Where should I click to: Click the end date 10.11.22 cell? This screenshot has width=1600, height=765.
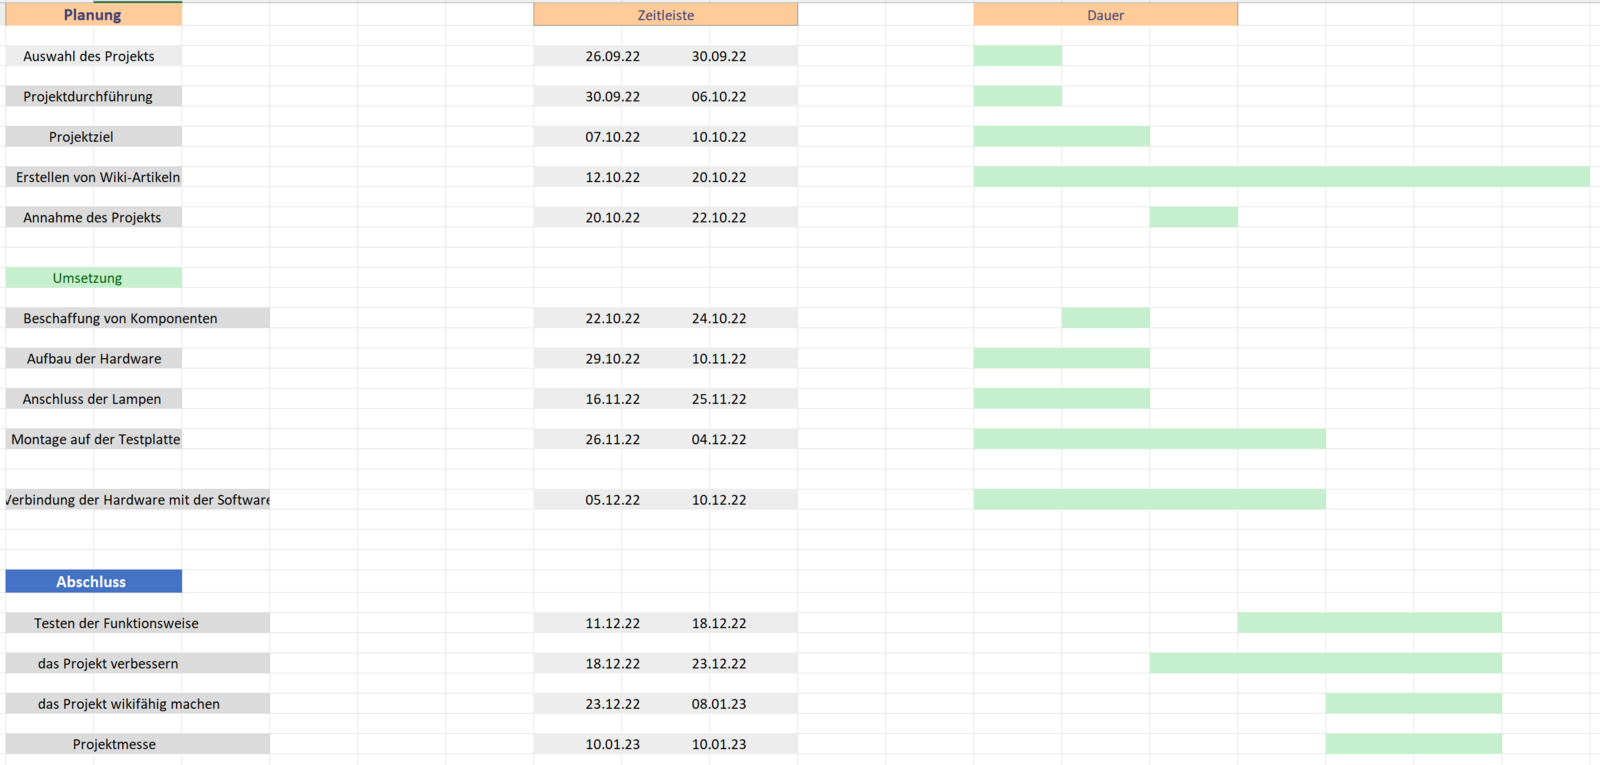pos(718,358)
